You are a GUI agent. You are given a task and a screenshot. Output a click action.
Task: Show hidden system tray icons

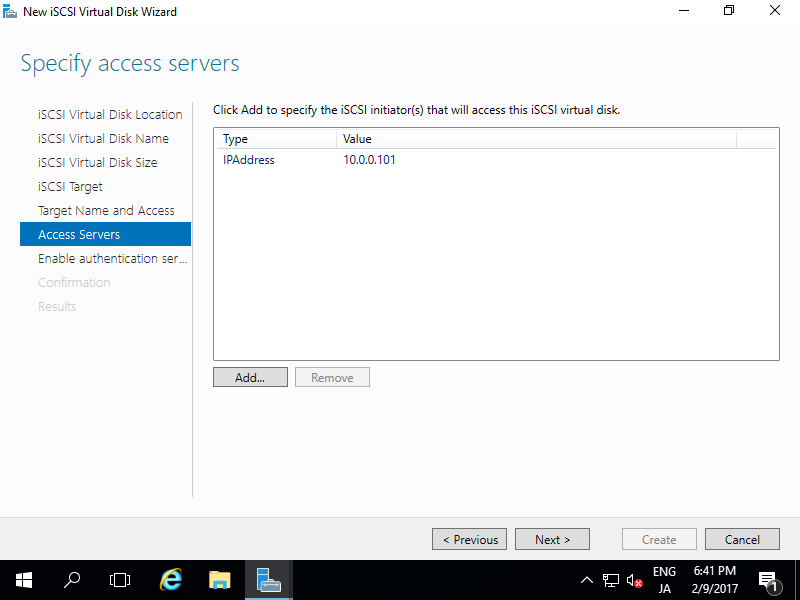[587, 580]
